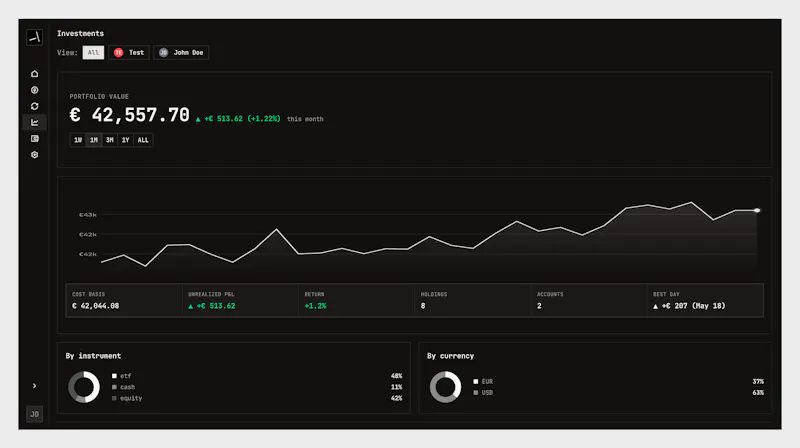Open the JD user avatar menu

(34, 414)
